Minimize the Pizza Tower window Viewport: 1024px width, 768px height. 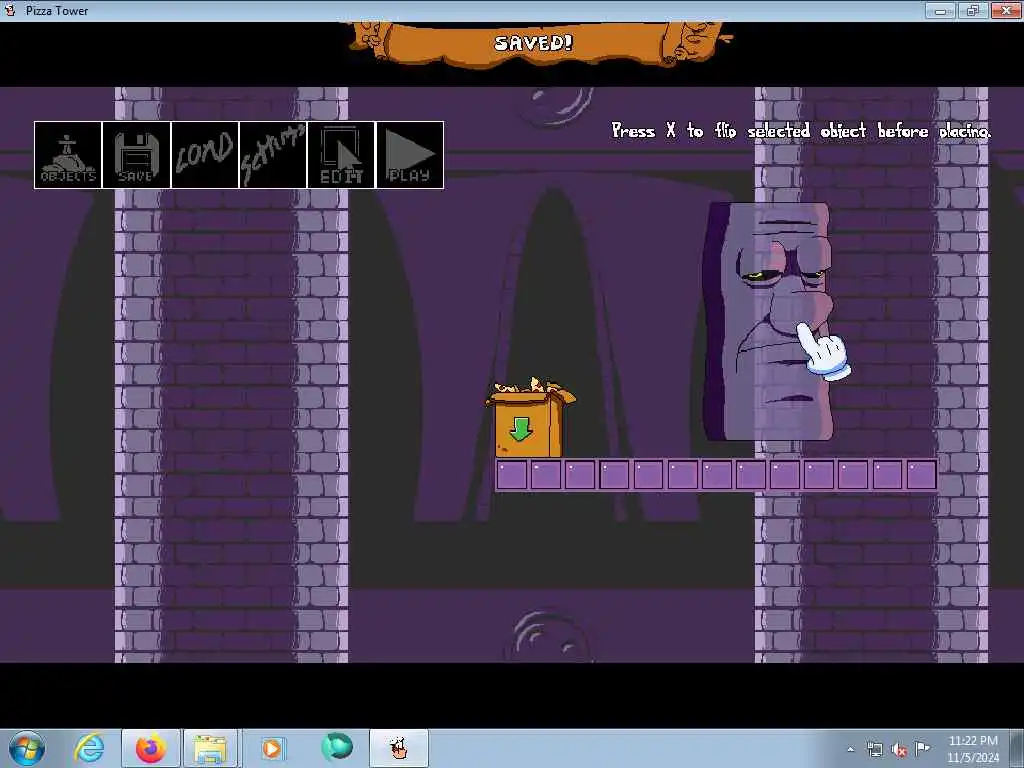940,10
